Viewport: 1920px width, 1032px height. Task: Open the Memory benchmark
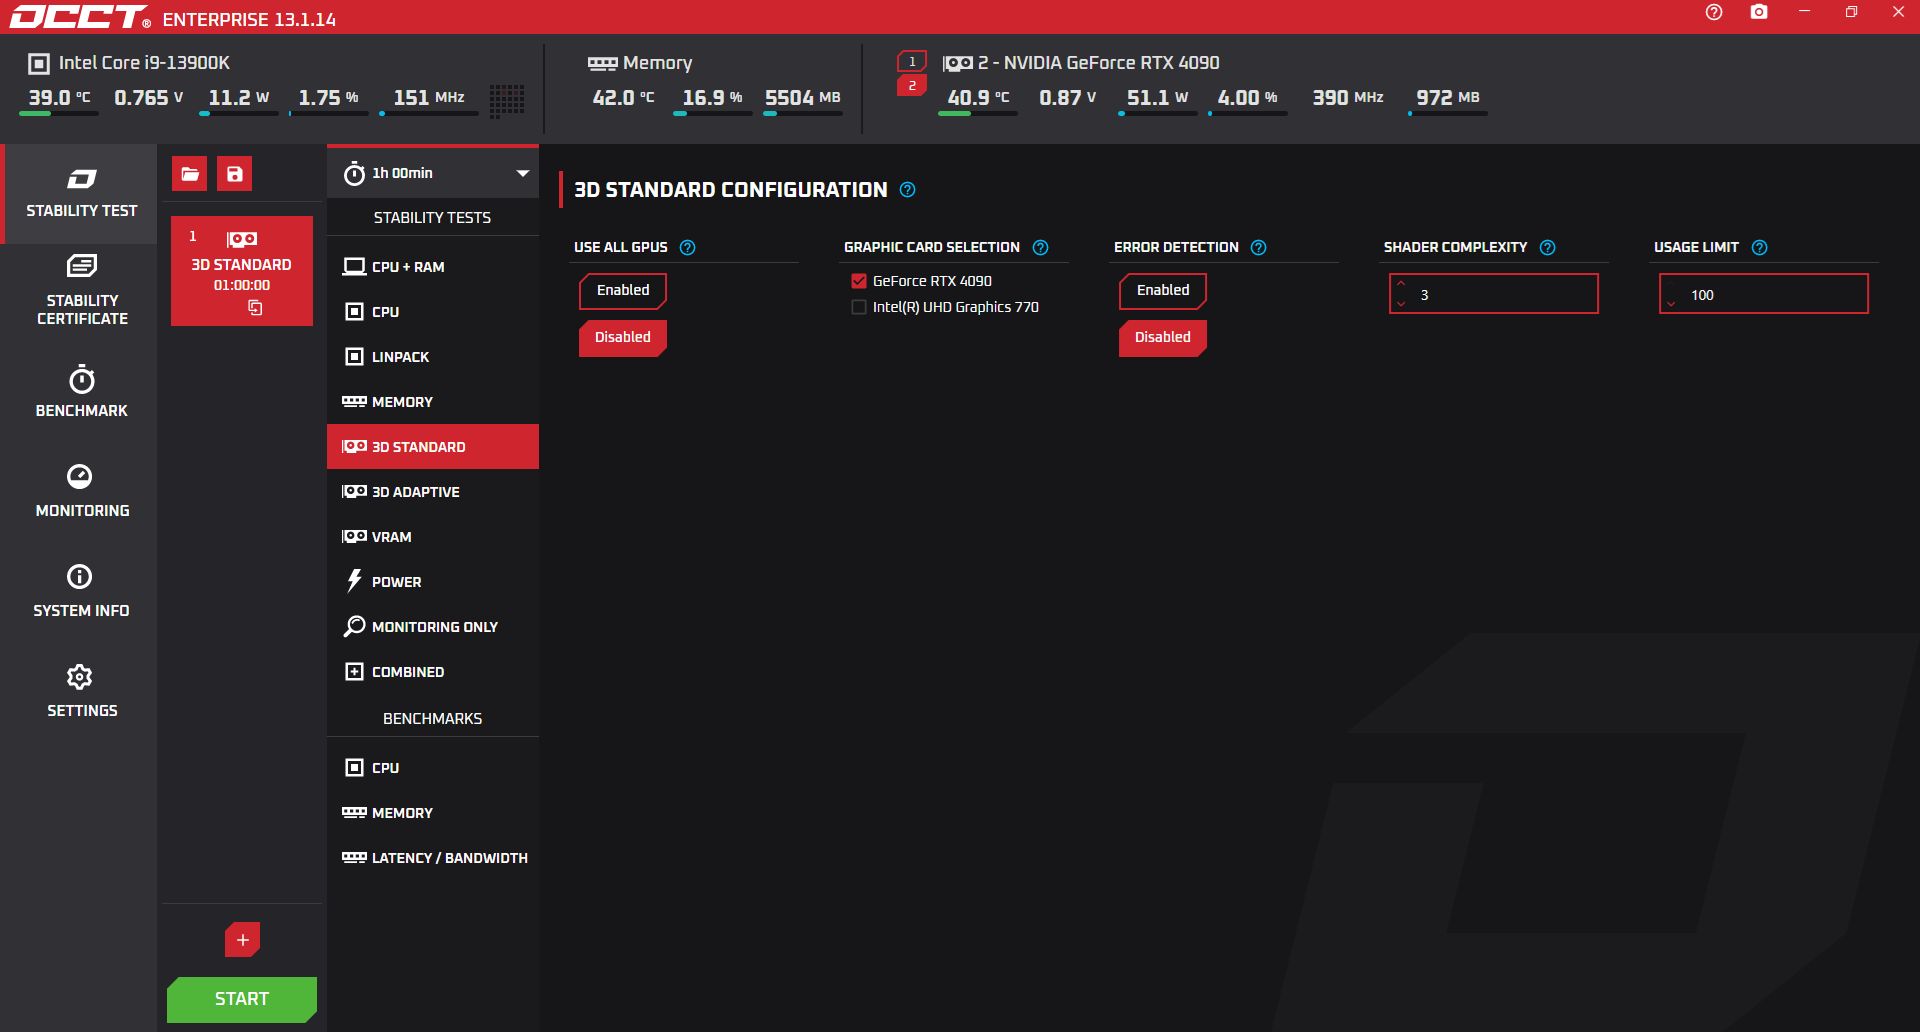coord(433,813)
